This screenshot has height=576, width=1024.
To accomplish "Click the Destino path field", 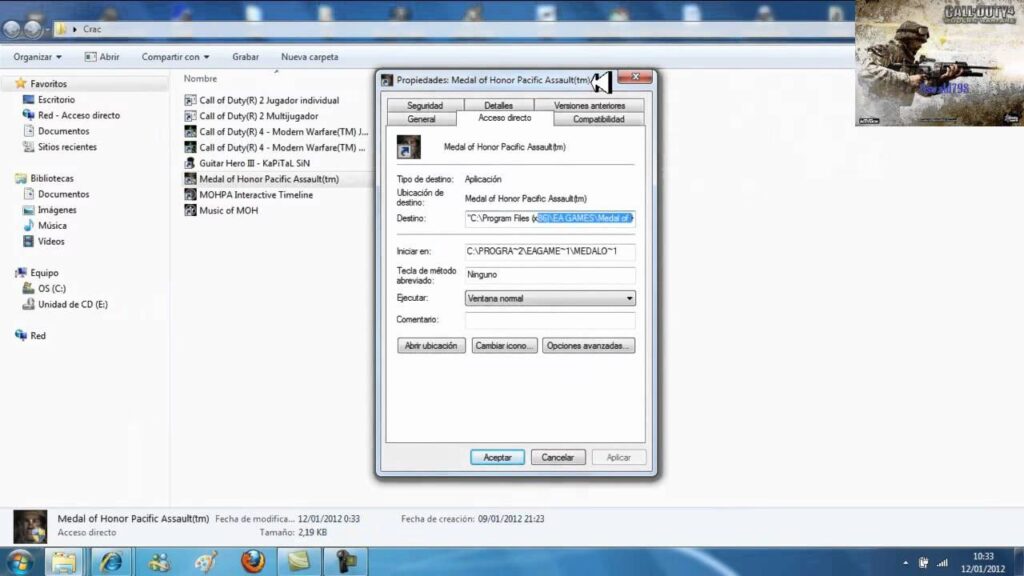I will tap(550, 218).
